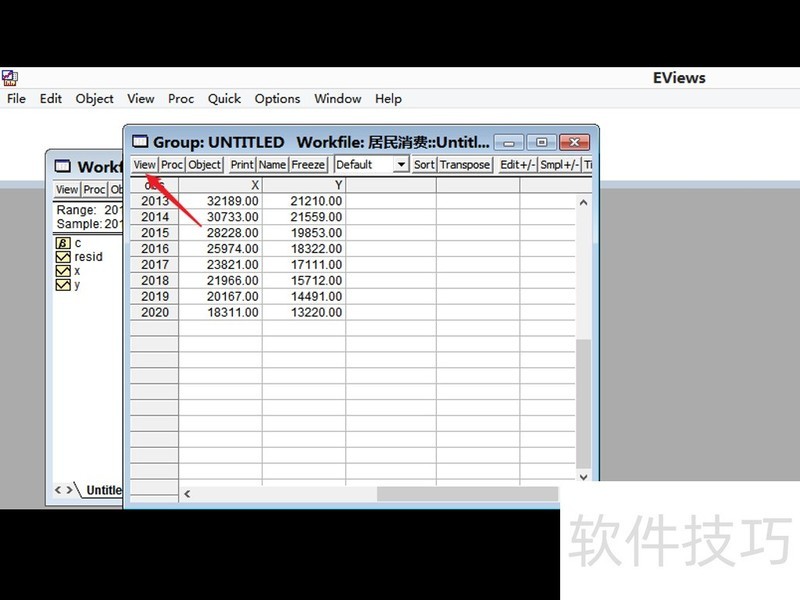Click Object button in Group window toolbar
This screenshot has height=600, width=800.
(204, 165)
